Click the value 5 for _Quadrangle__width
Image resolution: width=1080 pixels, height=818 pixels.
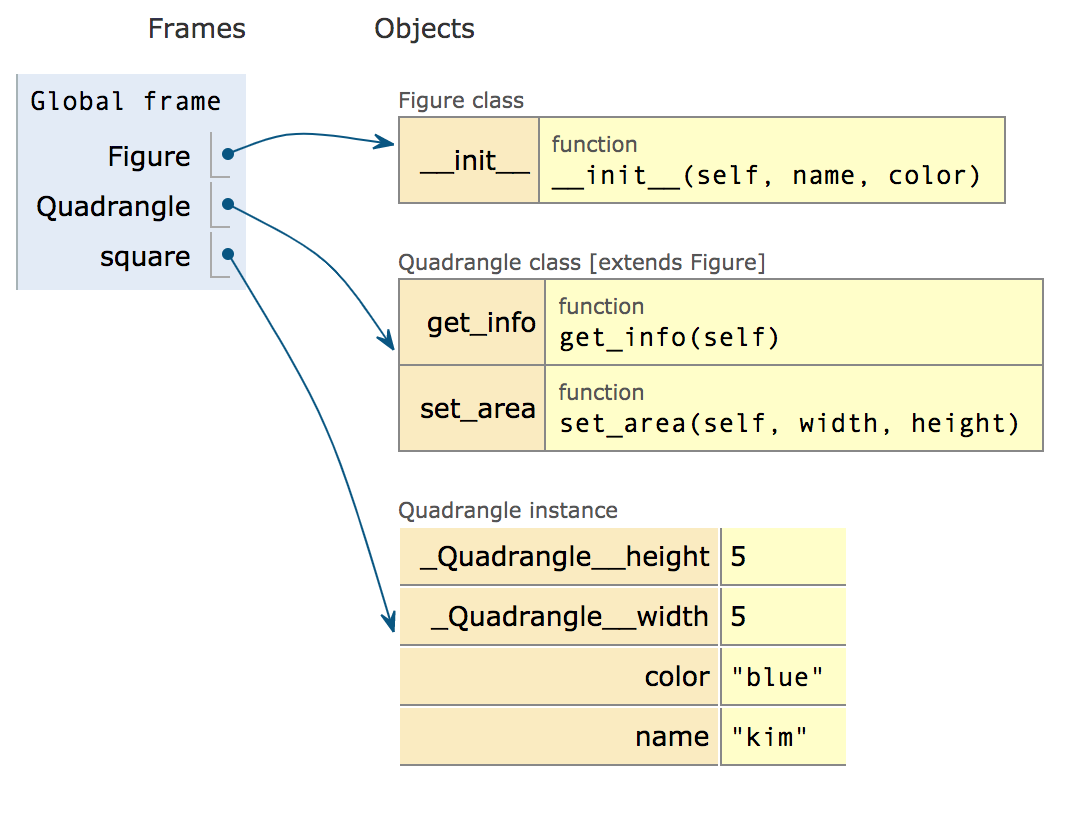pos(783,616)
